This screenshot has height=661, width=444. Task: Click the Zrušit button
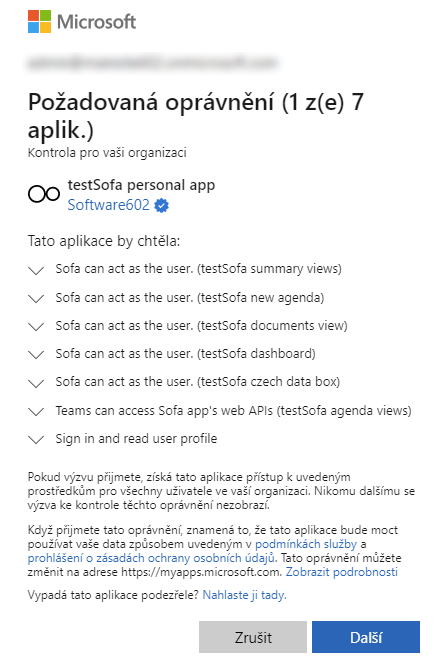pyautogui.click(x=253, y=637)
